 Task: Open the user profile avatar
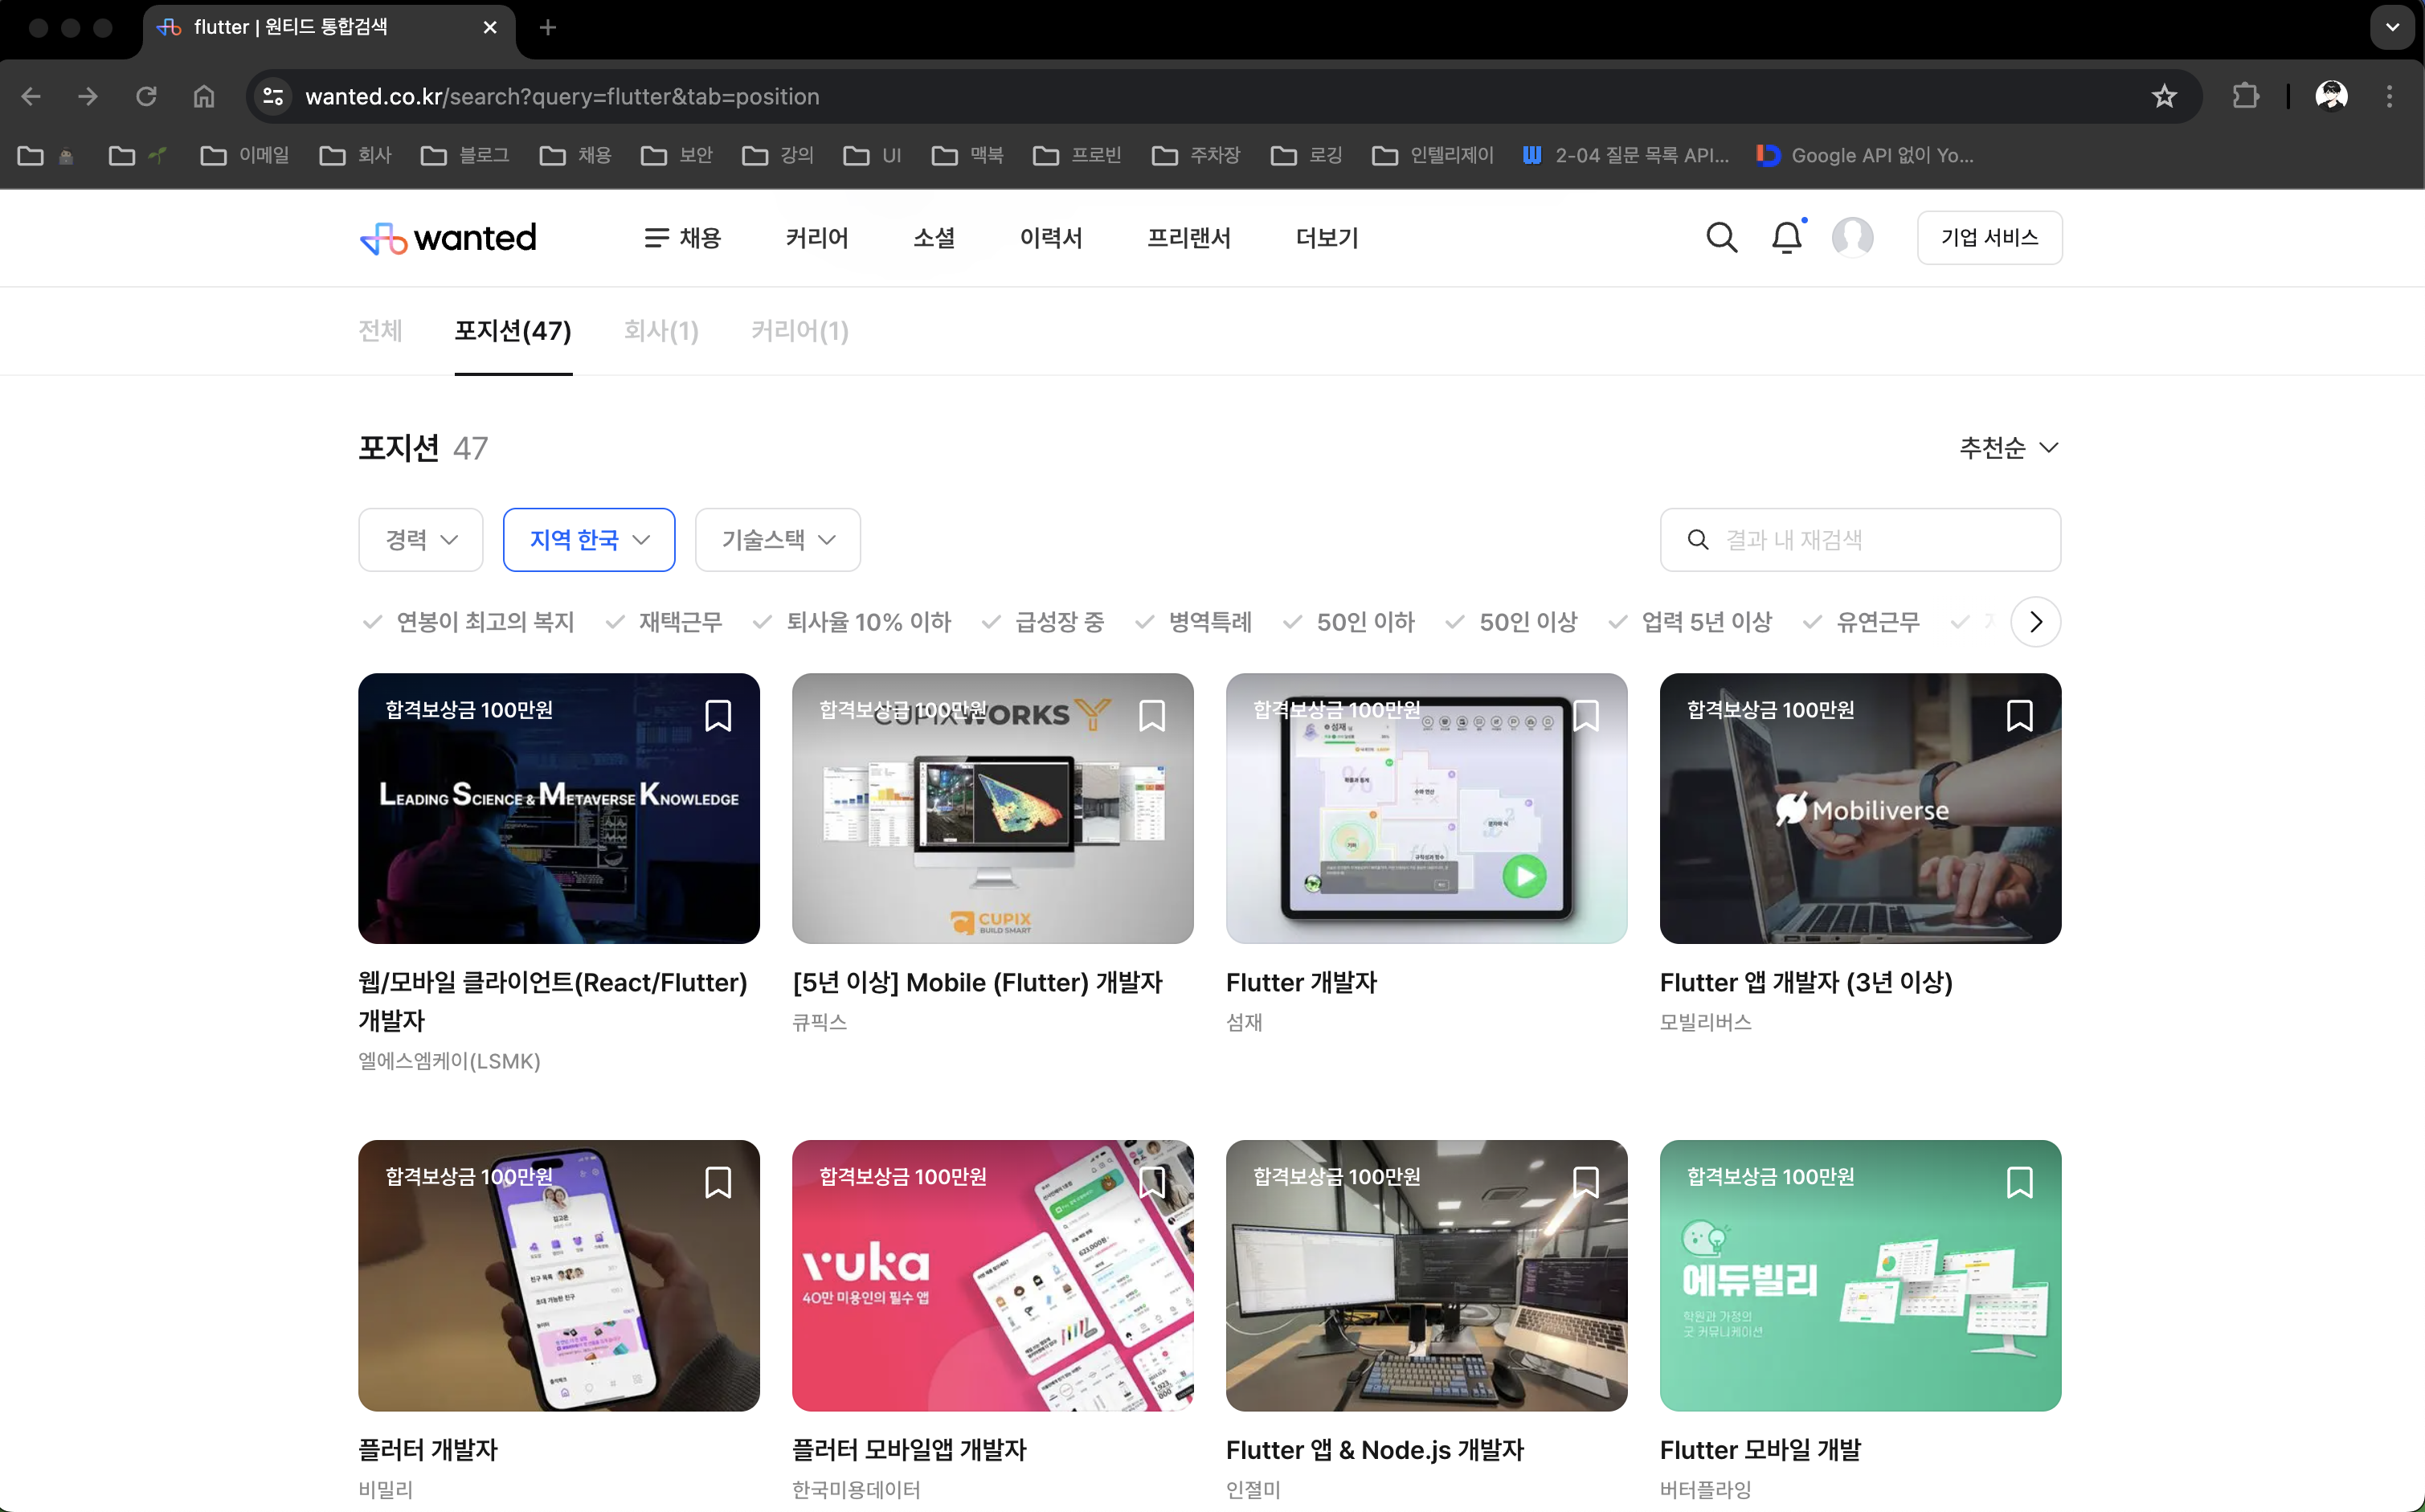click(1852, 238)
